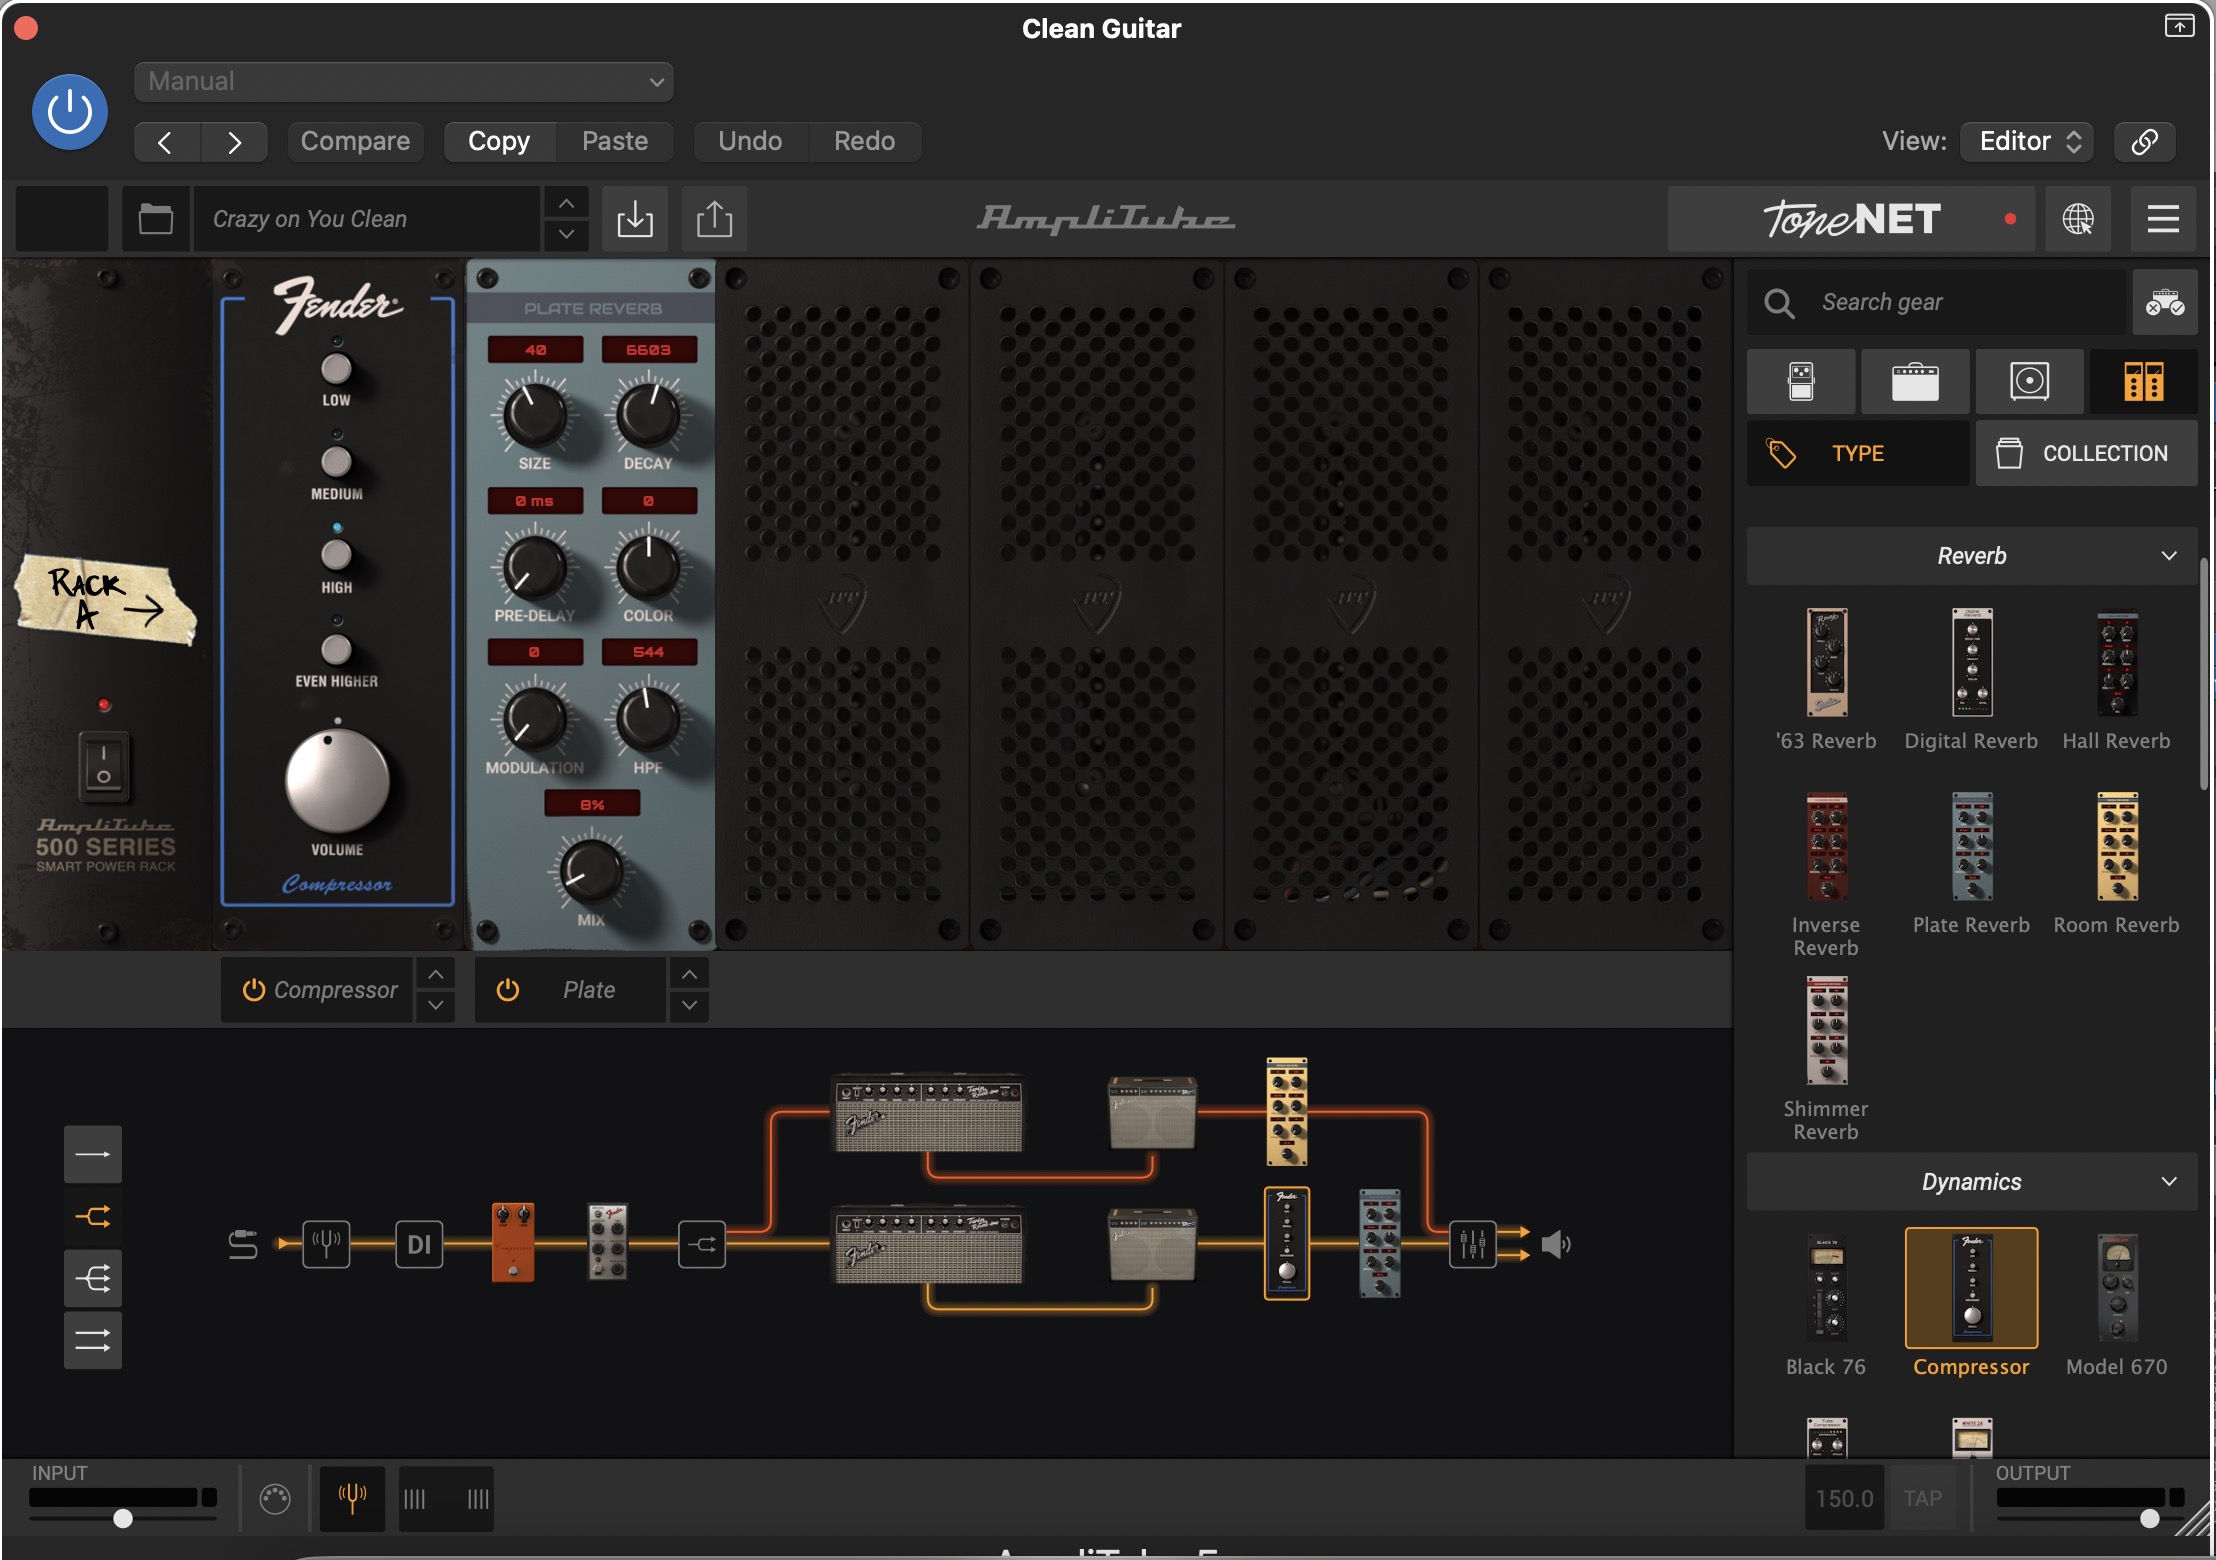Click the Copy button
The image size is (2216, 1560).
[x=499, y=141]
